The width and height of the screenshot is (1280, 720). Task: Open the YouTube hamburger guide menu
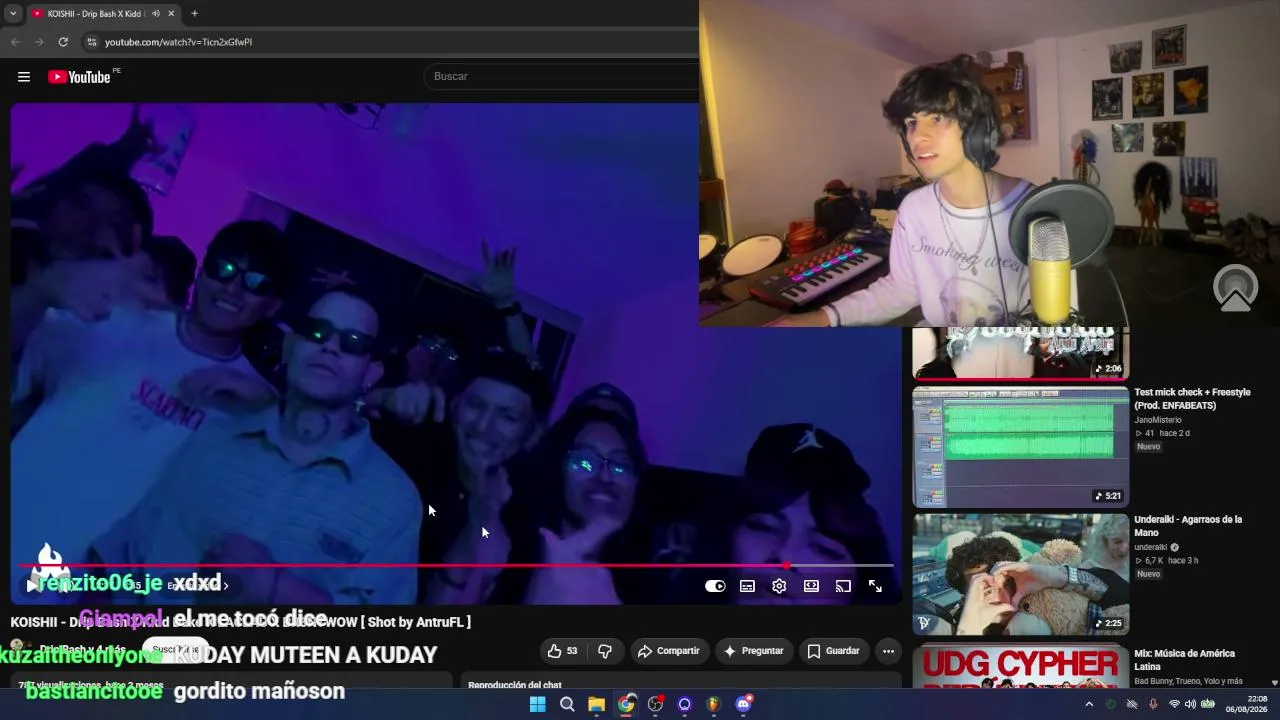(24, 77)
